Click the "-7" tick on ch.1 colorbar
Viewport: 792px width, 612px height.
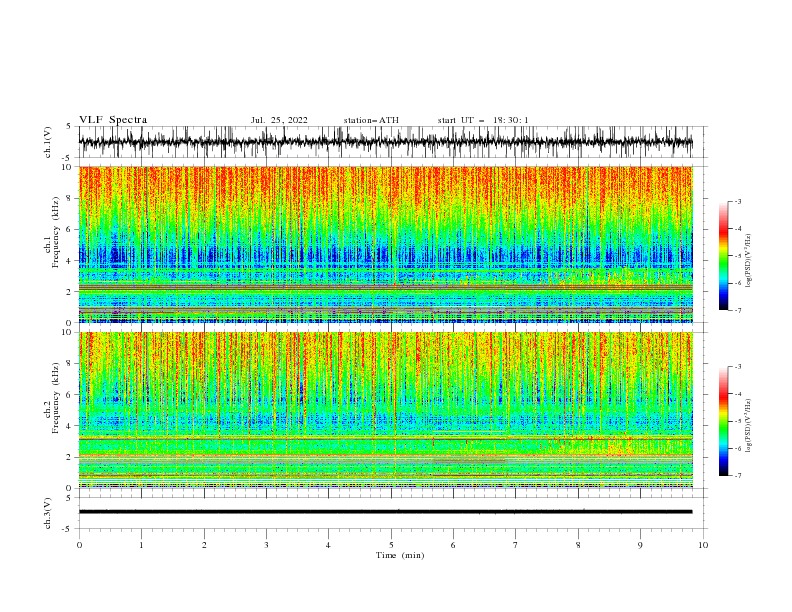(737, 310)
